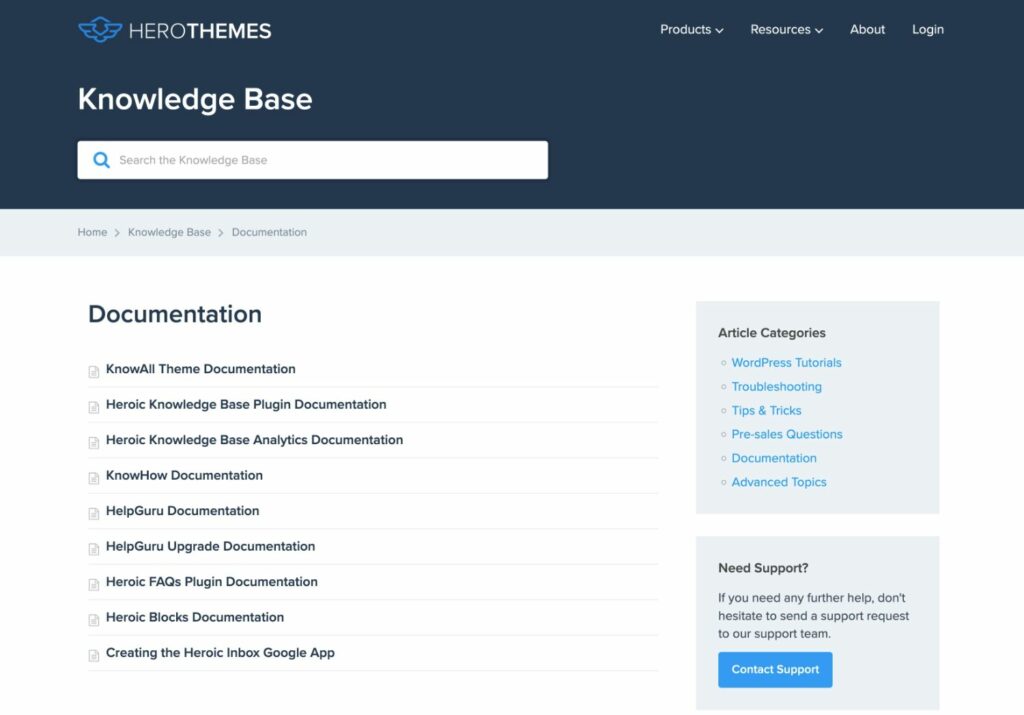Screen dimensions: 1024x715
Task: Click the Documentation breadcrumb item
Action: (269, 232)
